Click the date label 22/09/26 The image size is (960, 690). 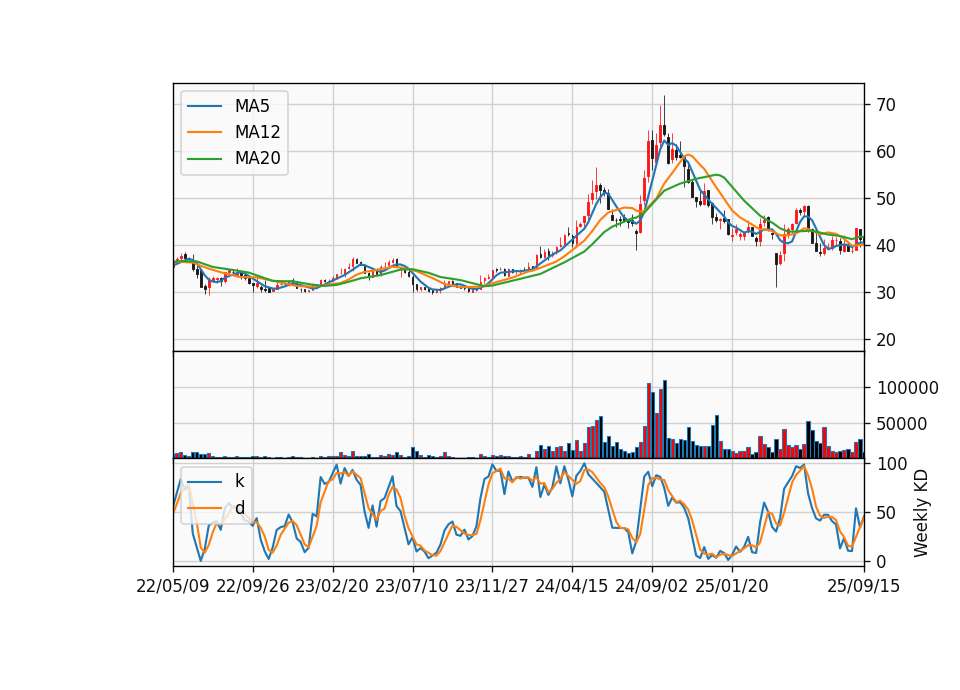[253, 586]
